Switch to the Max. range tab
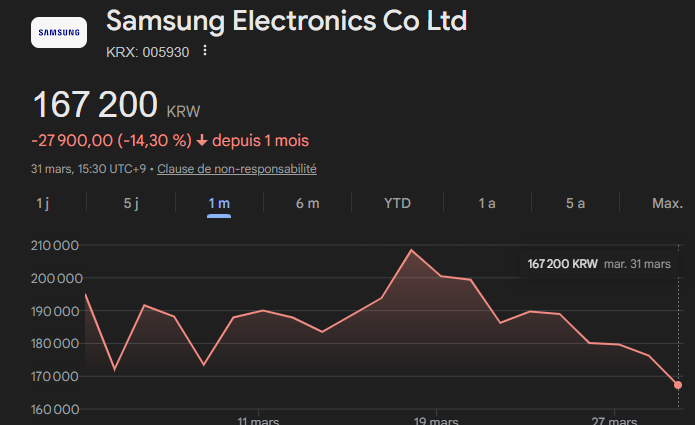Image resolution: width=695 pixels, height=425 pixels. tap(667, 203)
